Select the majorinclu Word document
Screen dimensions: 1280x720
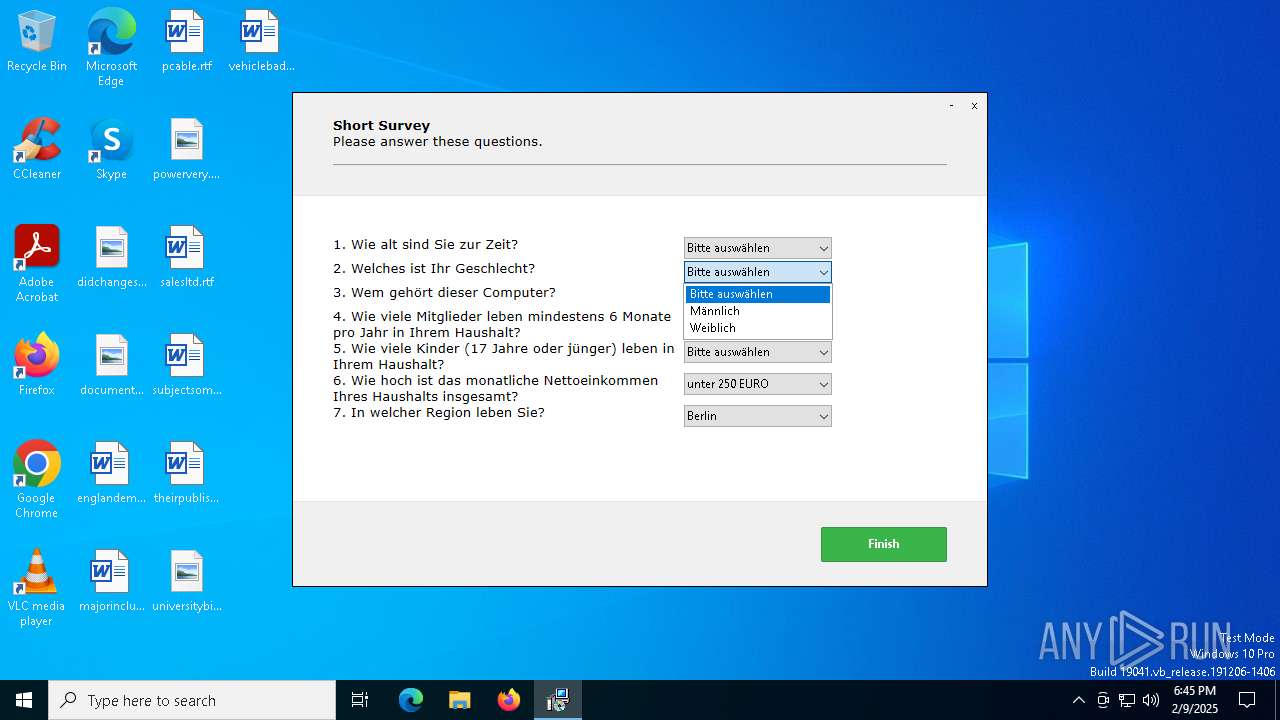tap(111, 582)
